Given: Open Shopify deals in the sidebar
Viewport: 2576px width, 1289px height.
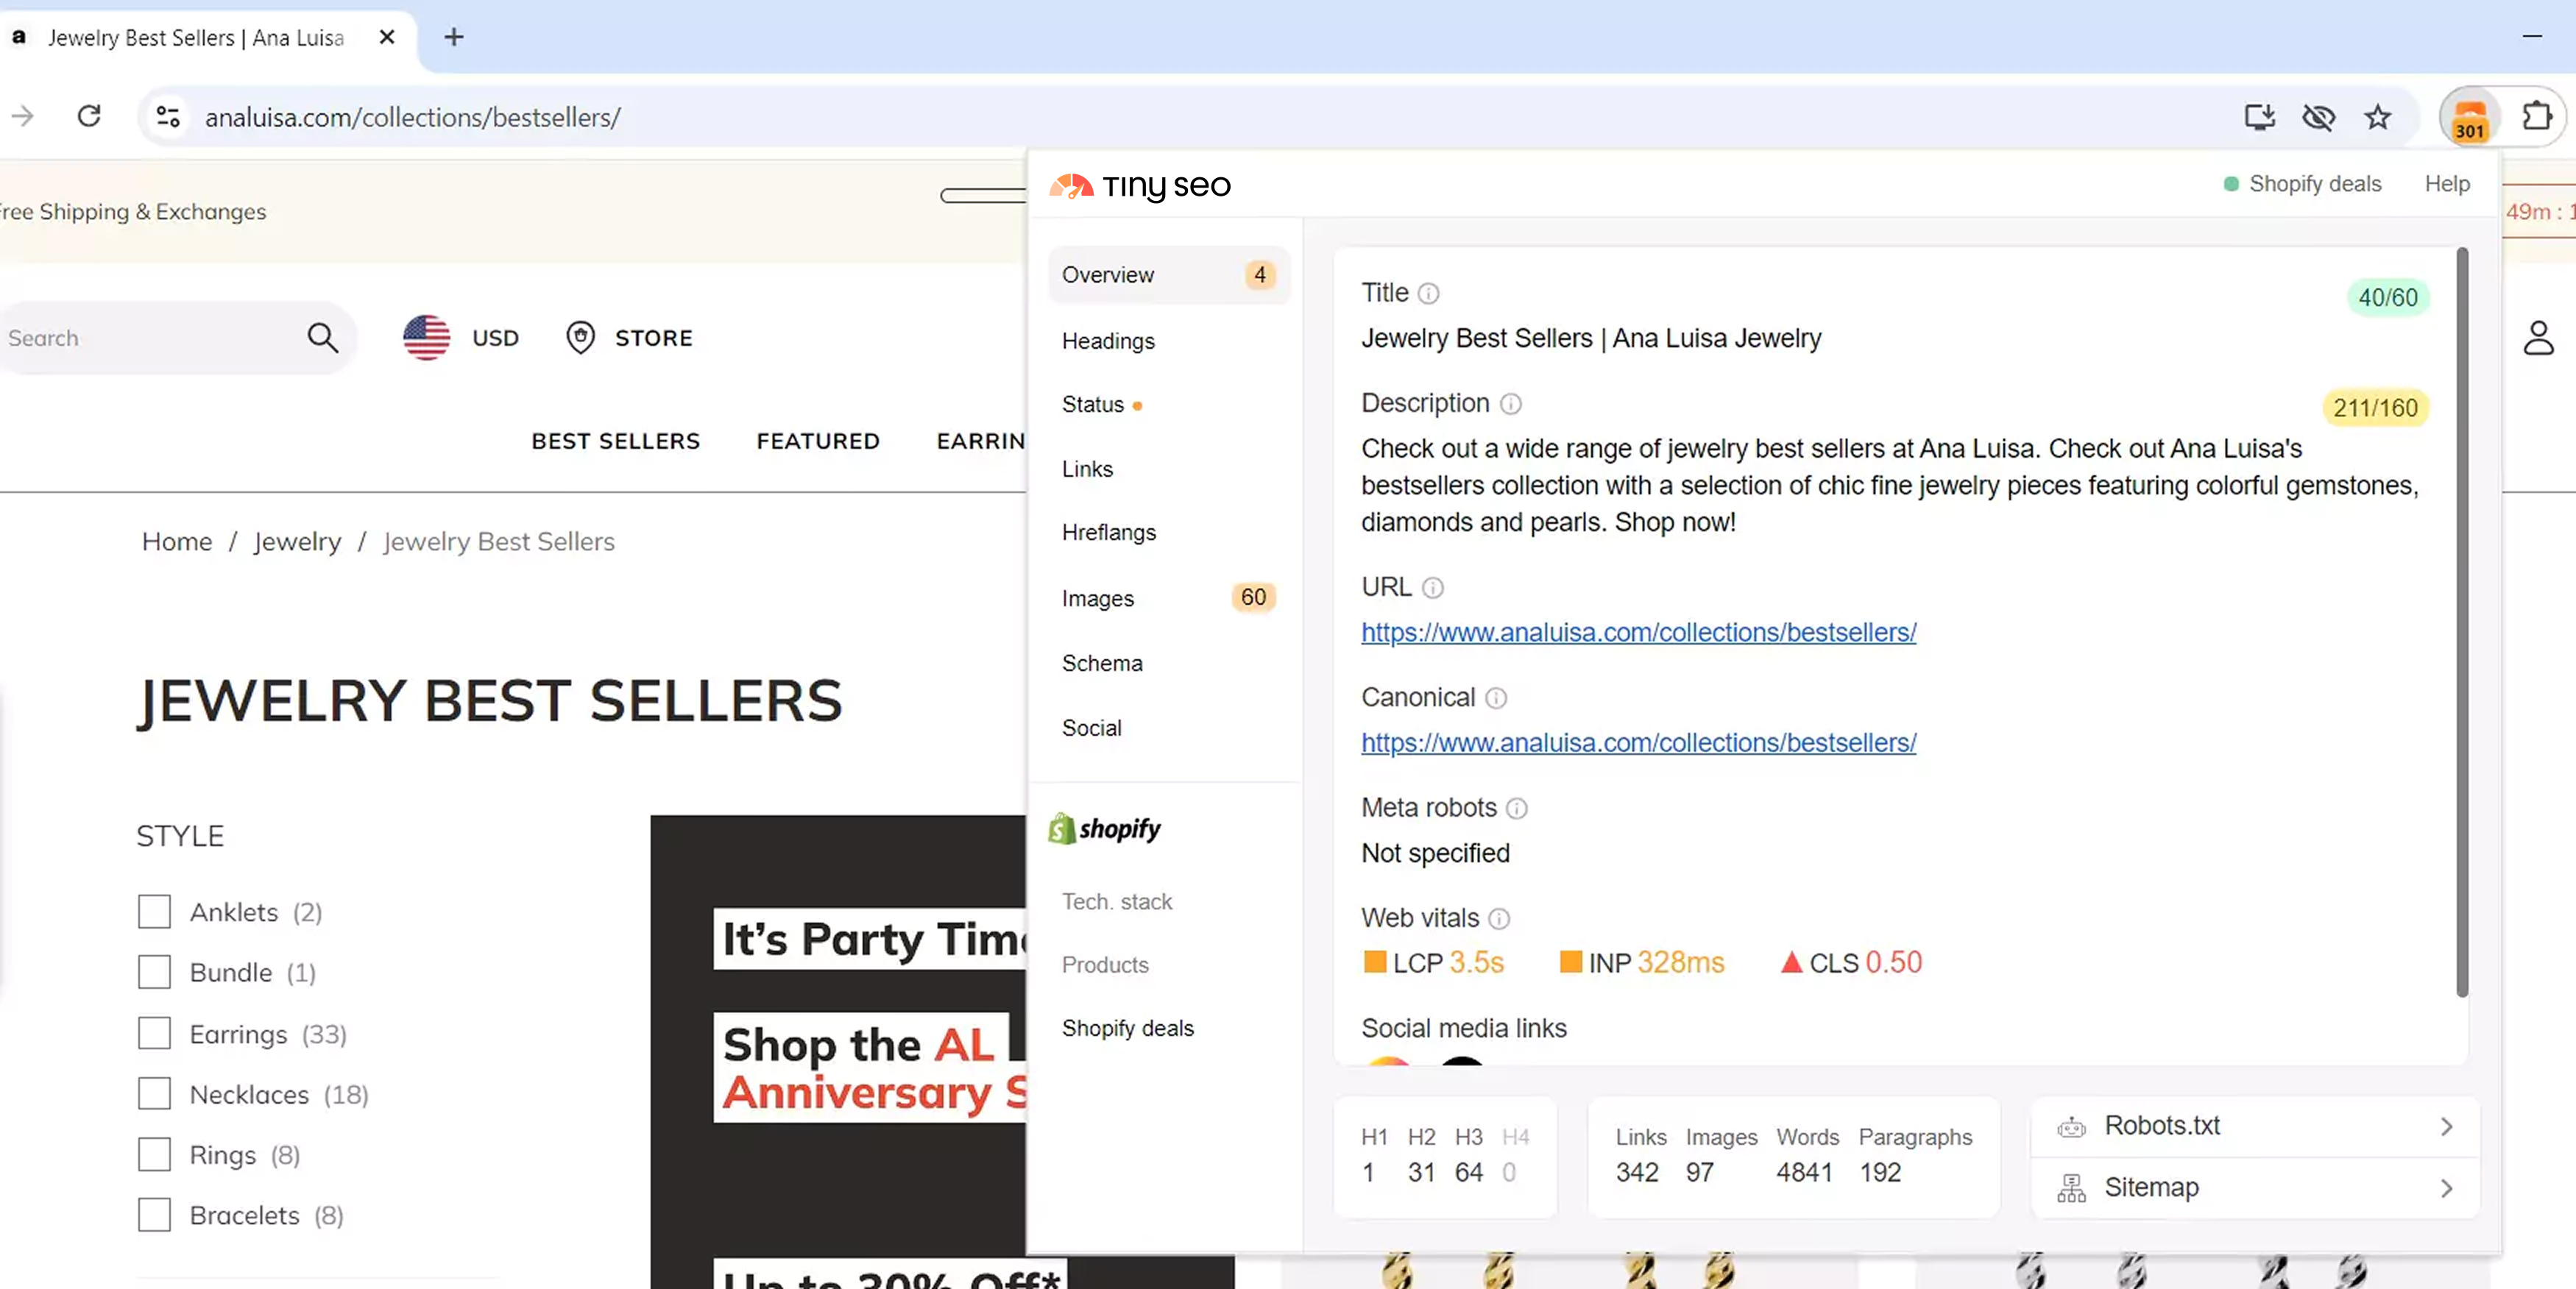Looking at the screenshot, I should tap(1128, 1028).
